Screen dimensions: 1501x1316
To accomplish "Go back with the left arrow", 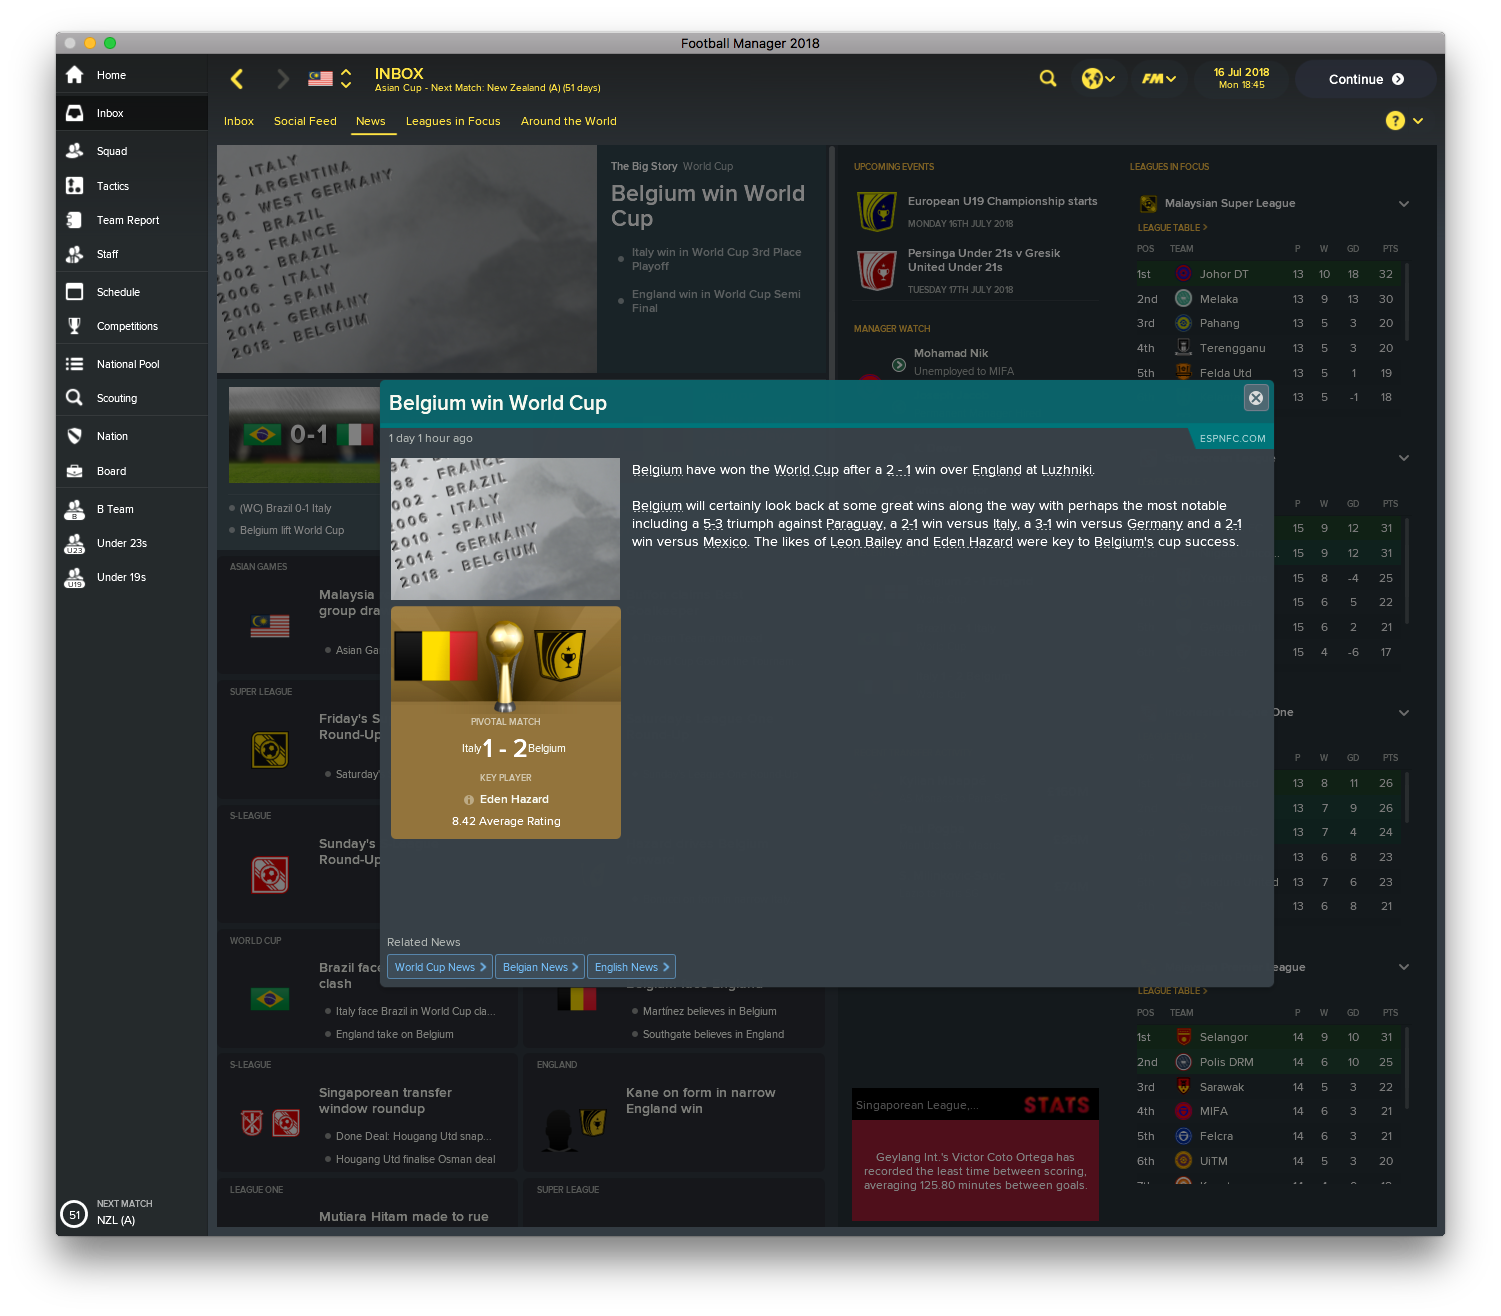I will coord(237,79).
